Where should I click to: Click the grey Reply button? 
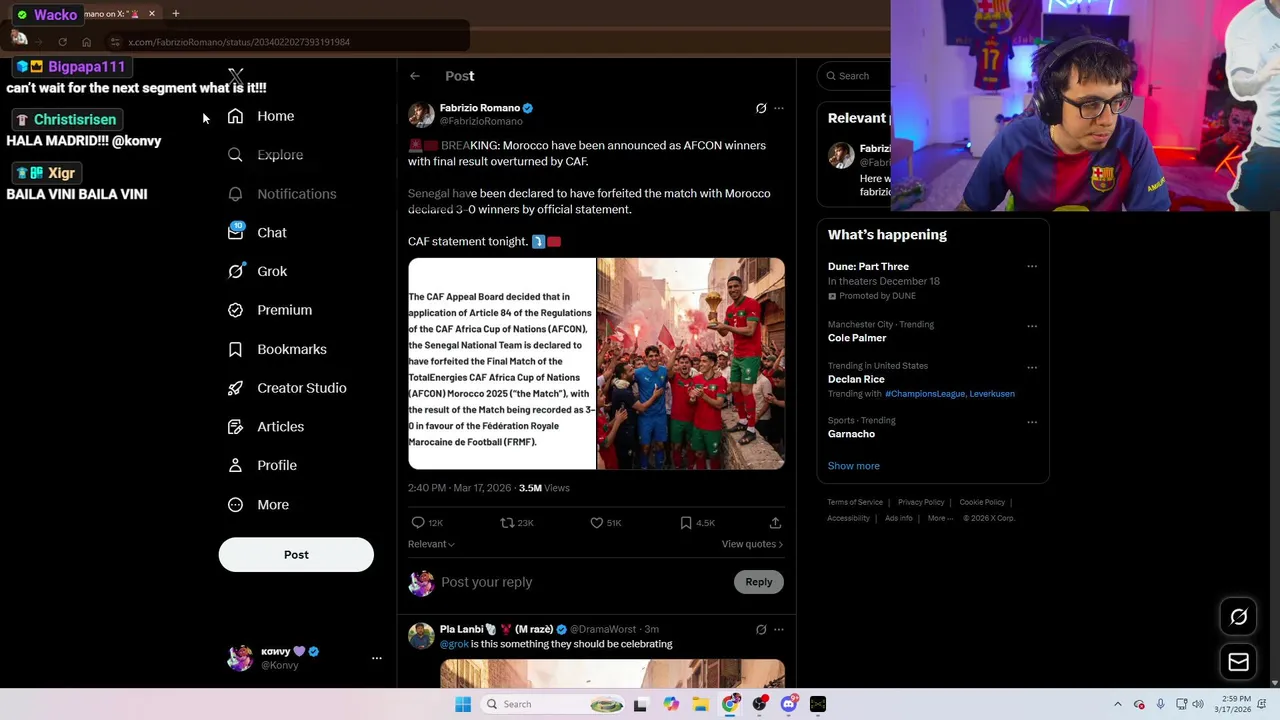coord(758,582)
